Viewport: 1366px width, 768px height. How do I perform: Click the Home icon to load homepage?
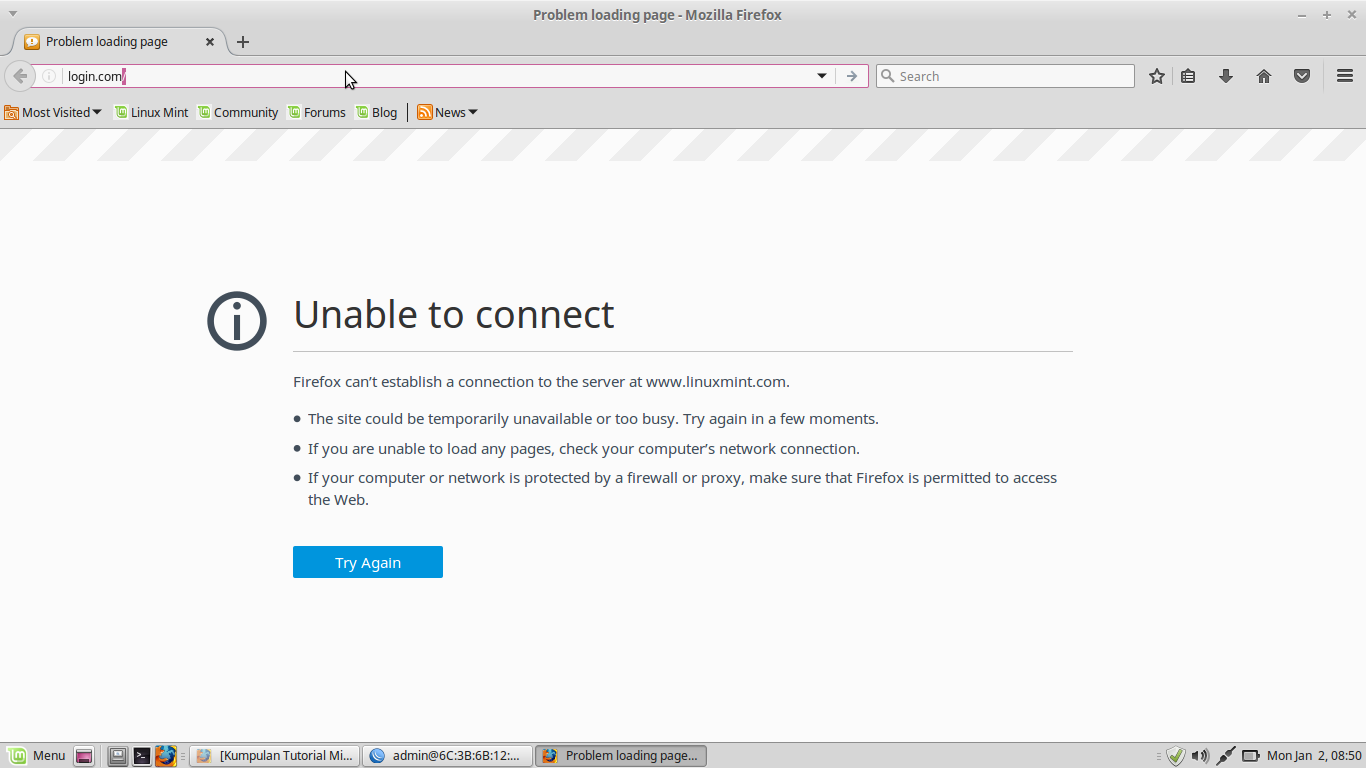[x=1264, y=75]
